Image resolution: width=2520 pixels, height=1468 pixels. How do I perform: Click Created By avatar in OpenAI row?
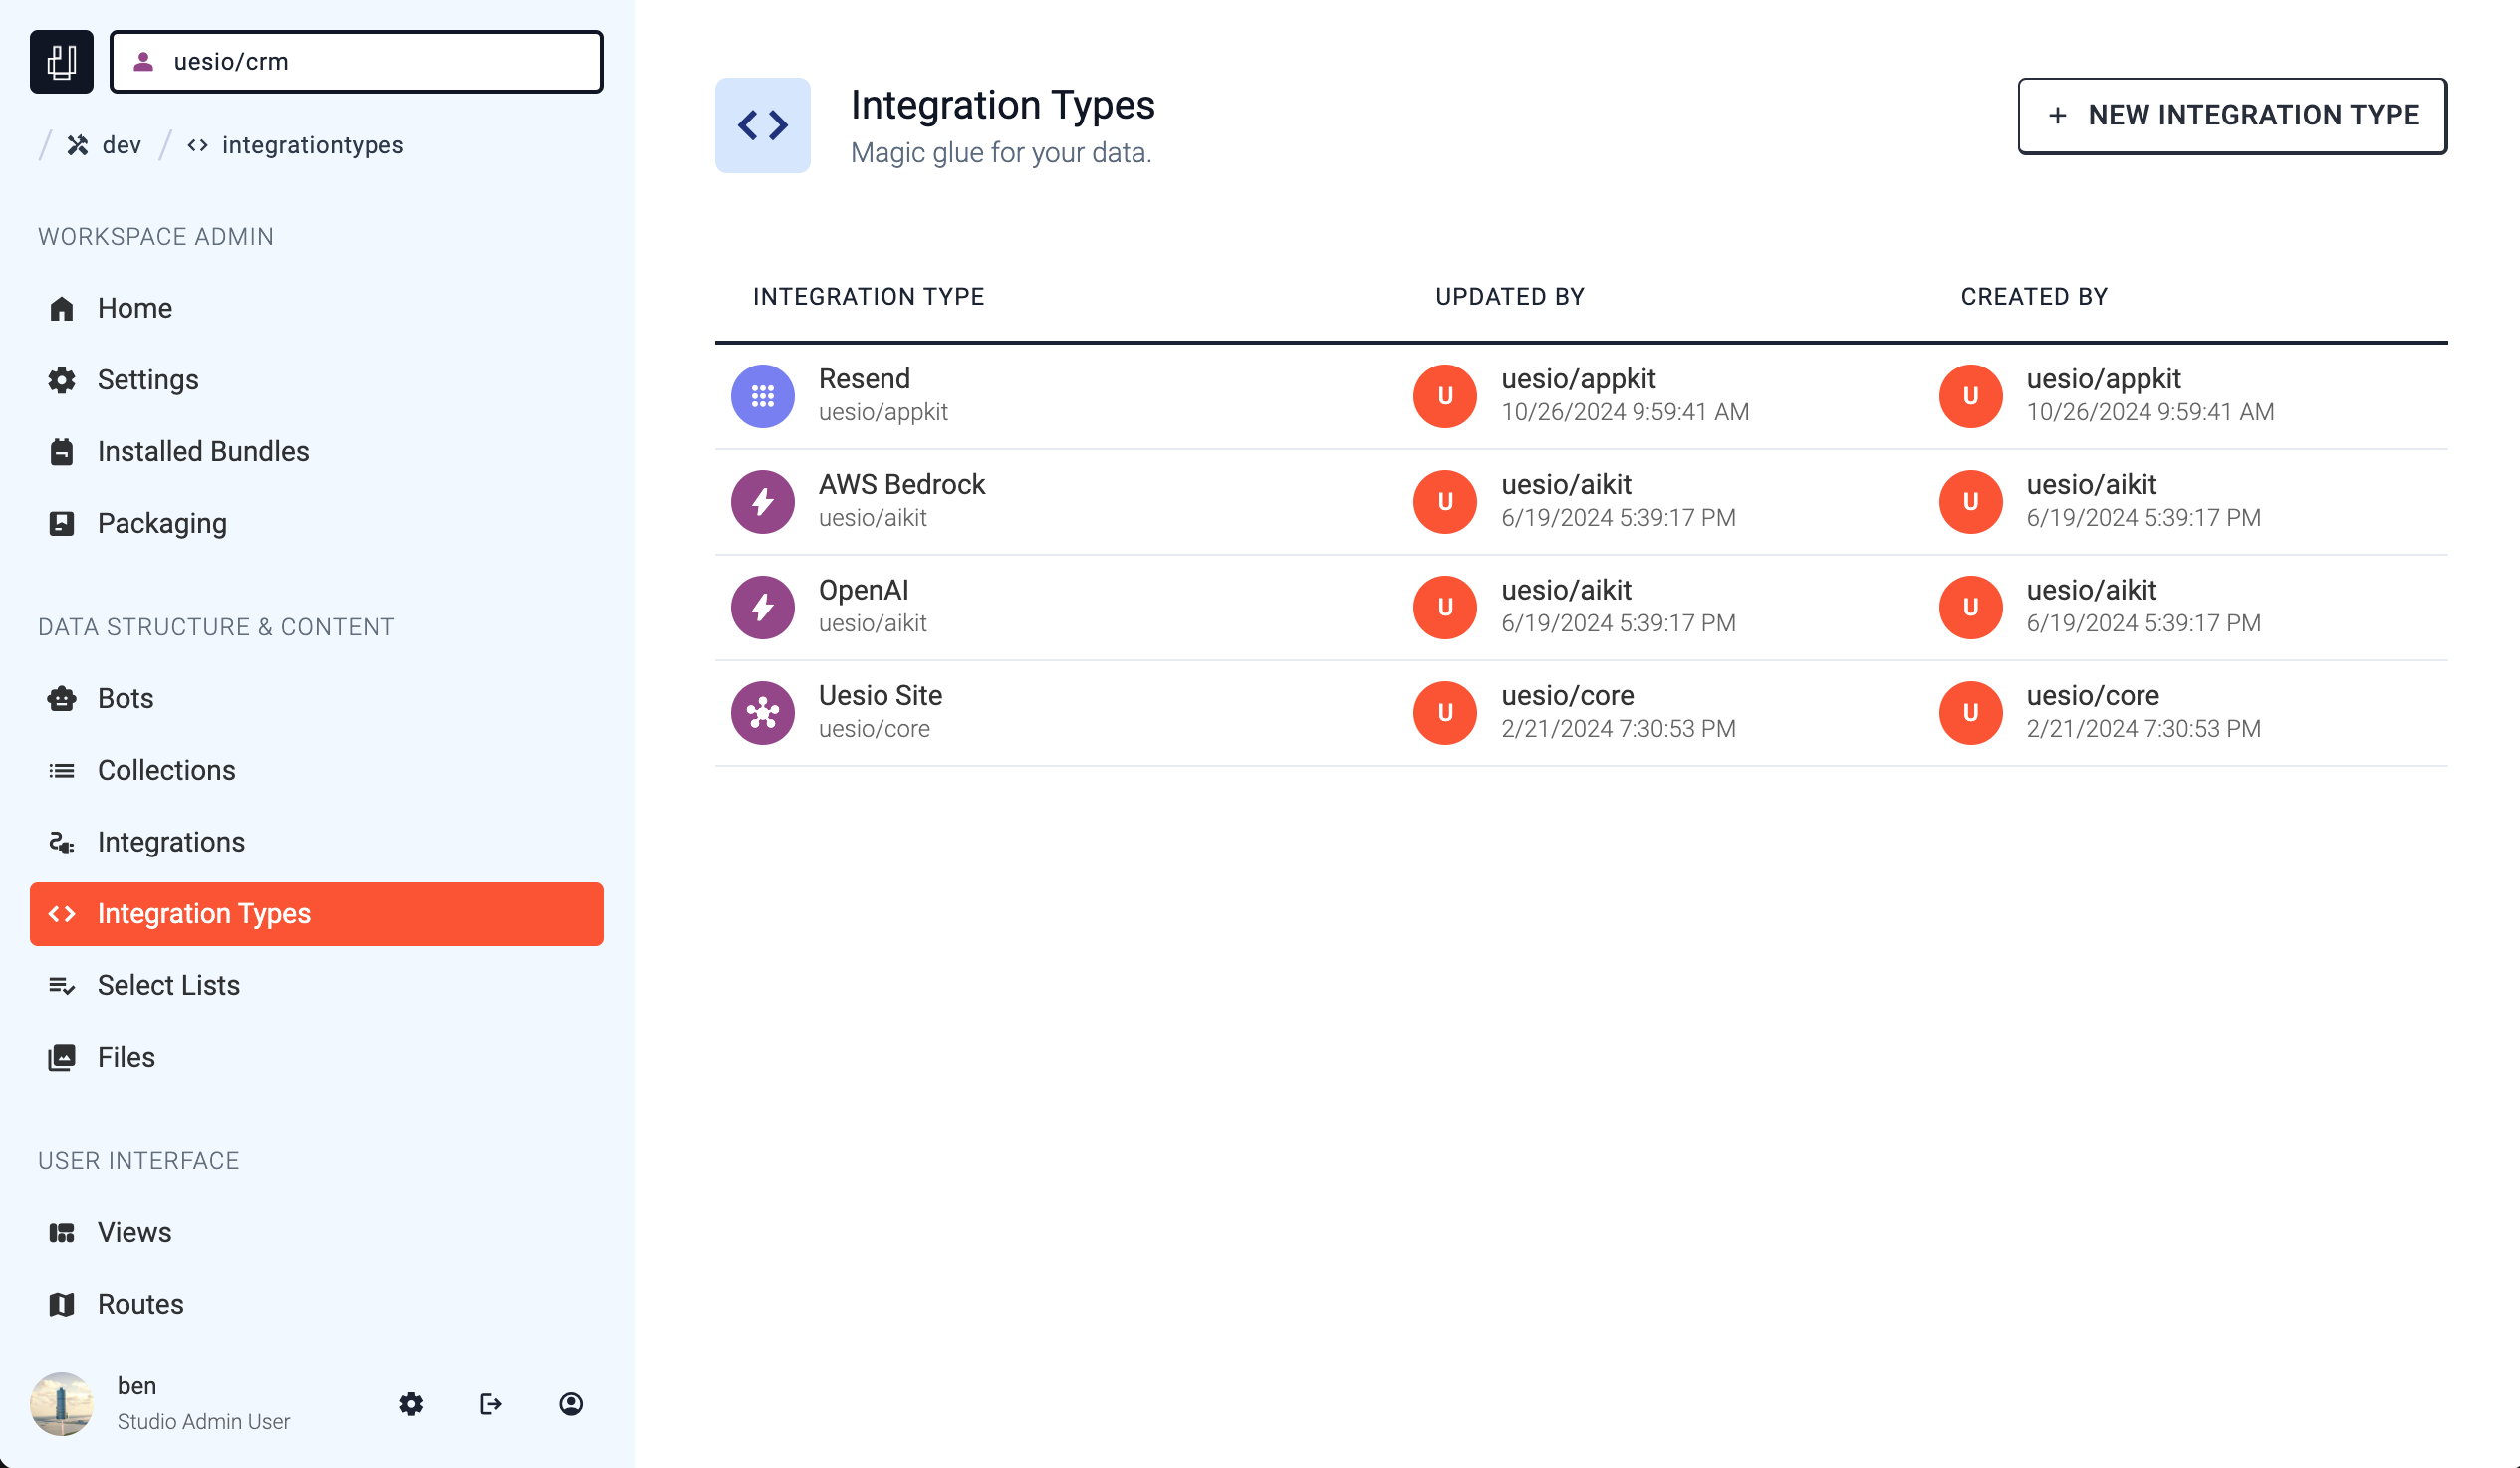pyautogui.click(x=1969, y=607)
